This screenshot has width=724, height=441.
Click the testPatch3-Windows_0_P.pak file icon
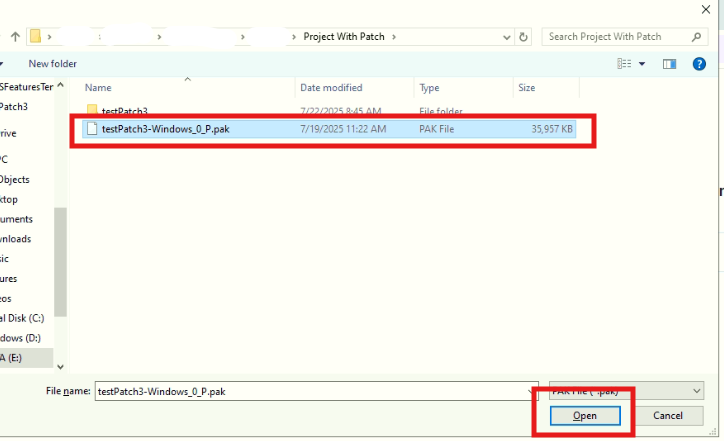(92, 129)
